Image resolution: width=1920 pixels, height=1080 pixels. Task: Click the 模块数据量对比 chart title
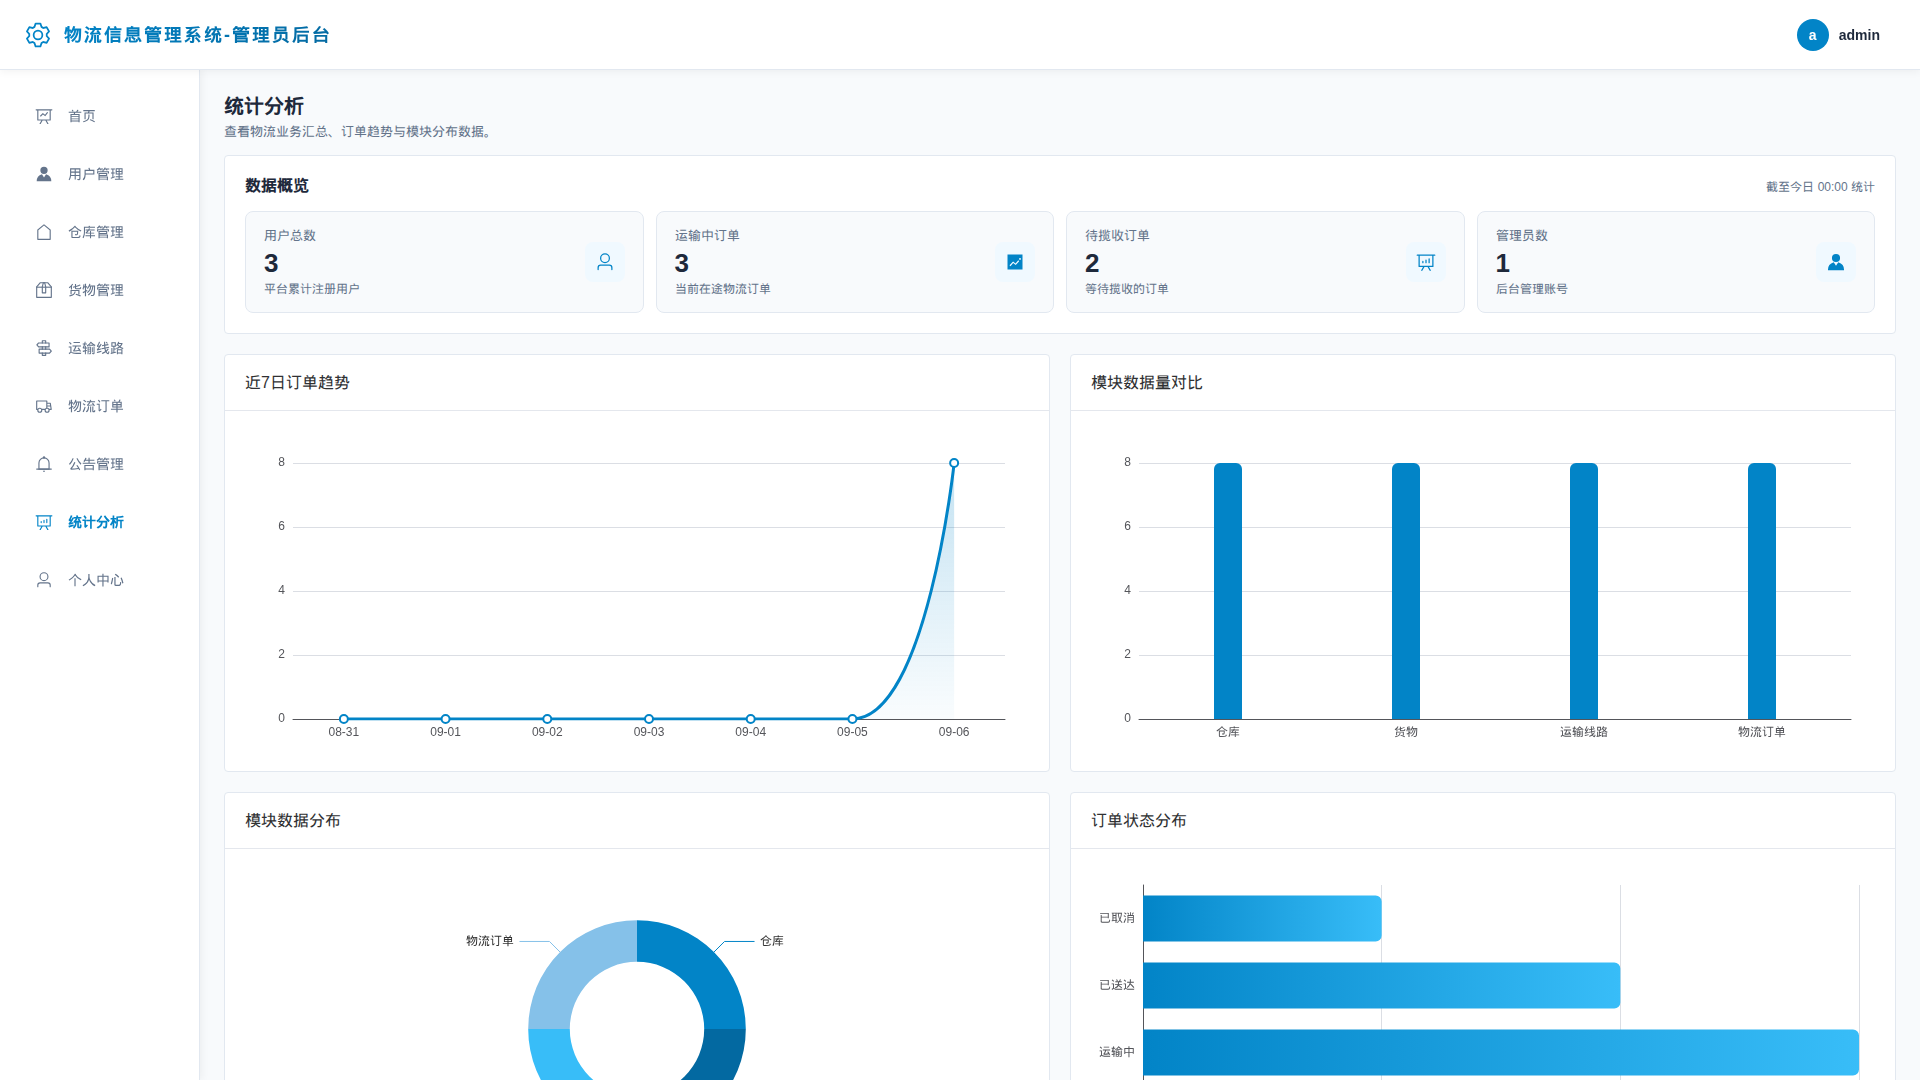point(1147,383)
